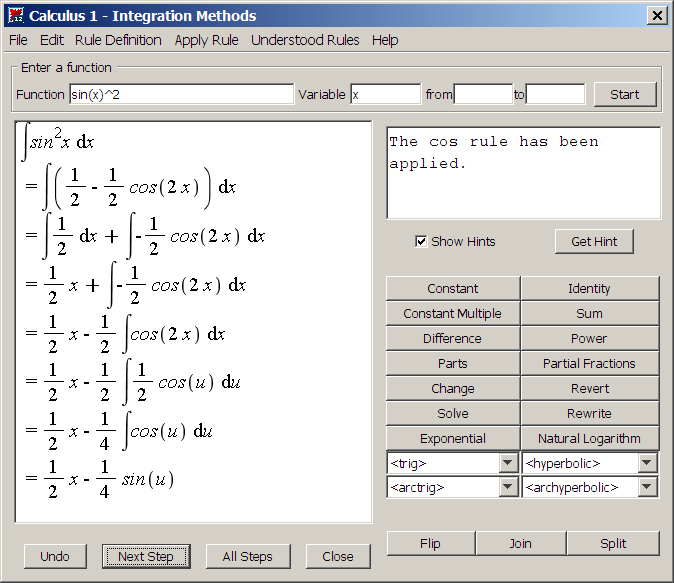This screenshot has height=583, width=674.
Task: Click the Next Step button
Action: (146, 556)
